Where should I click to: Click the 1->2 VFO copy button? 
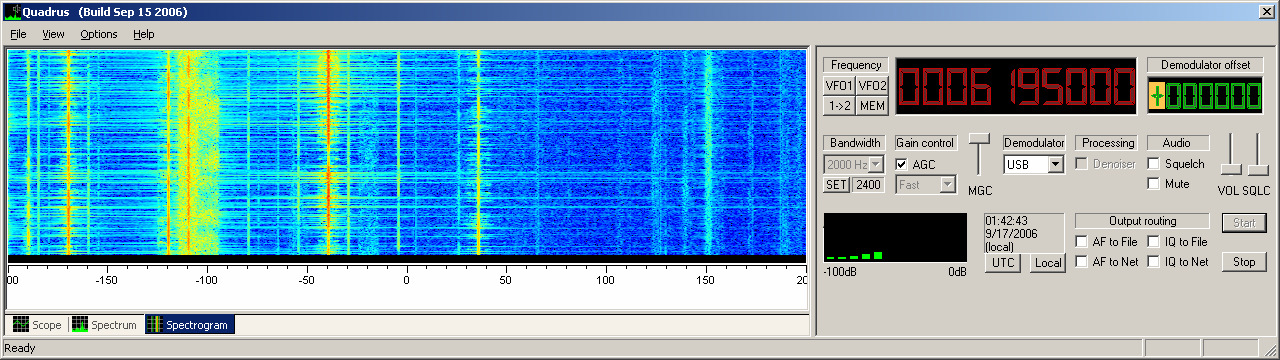coord(839,105)
